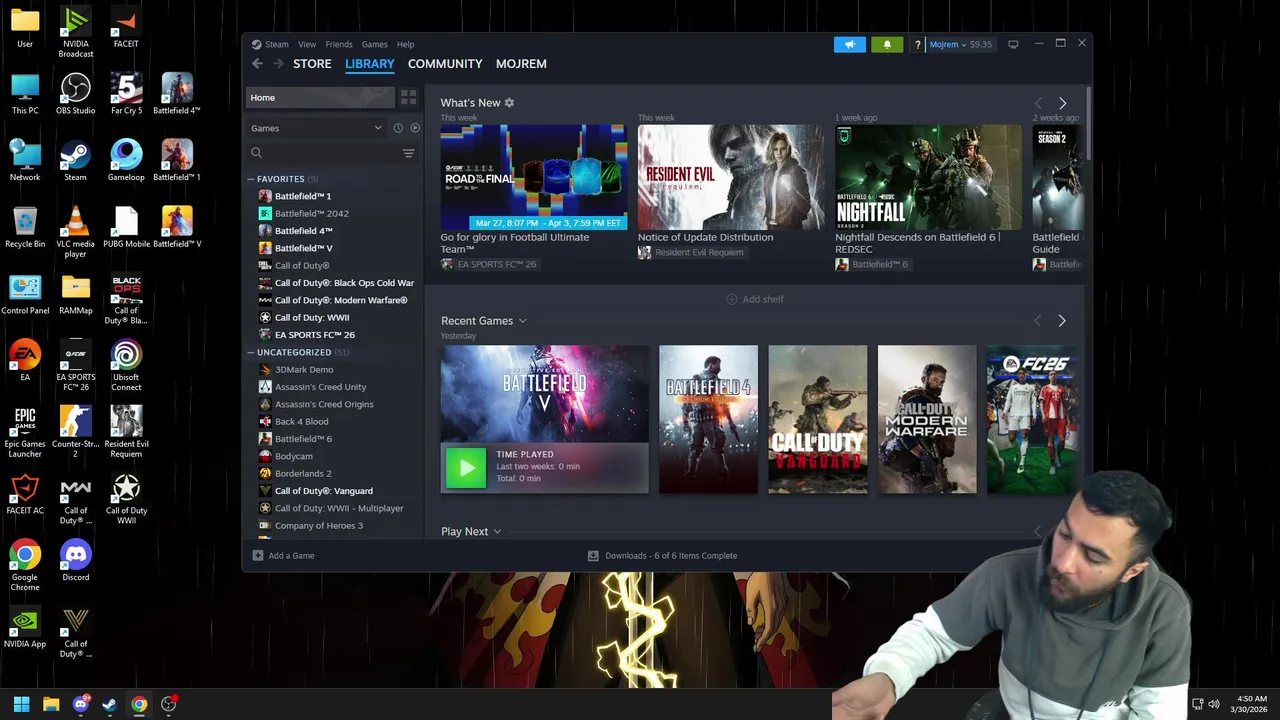Open Counter-Strike 2 desktop shortcut

75,432
